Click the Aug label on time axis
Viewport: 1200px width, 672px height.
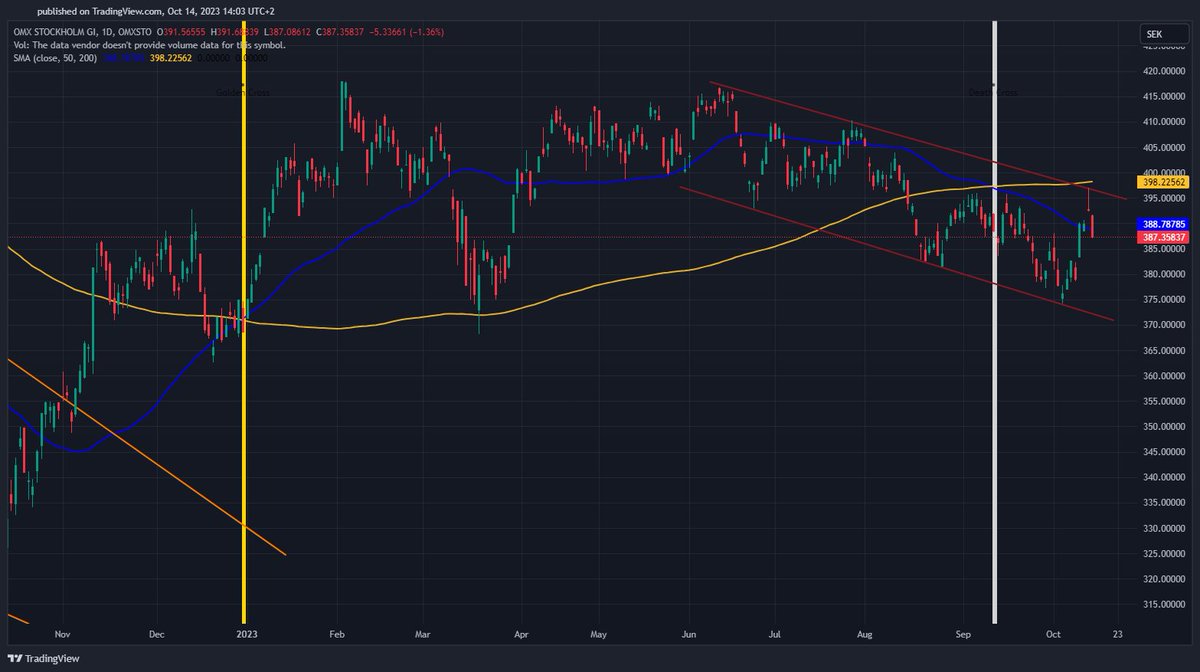(865, 634)
